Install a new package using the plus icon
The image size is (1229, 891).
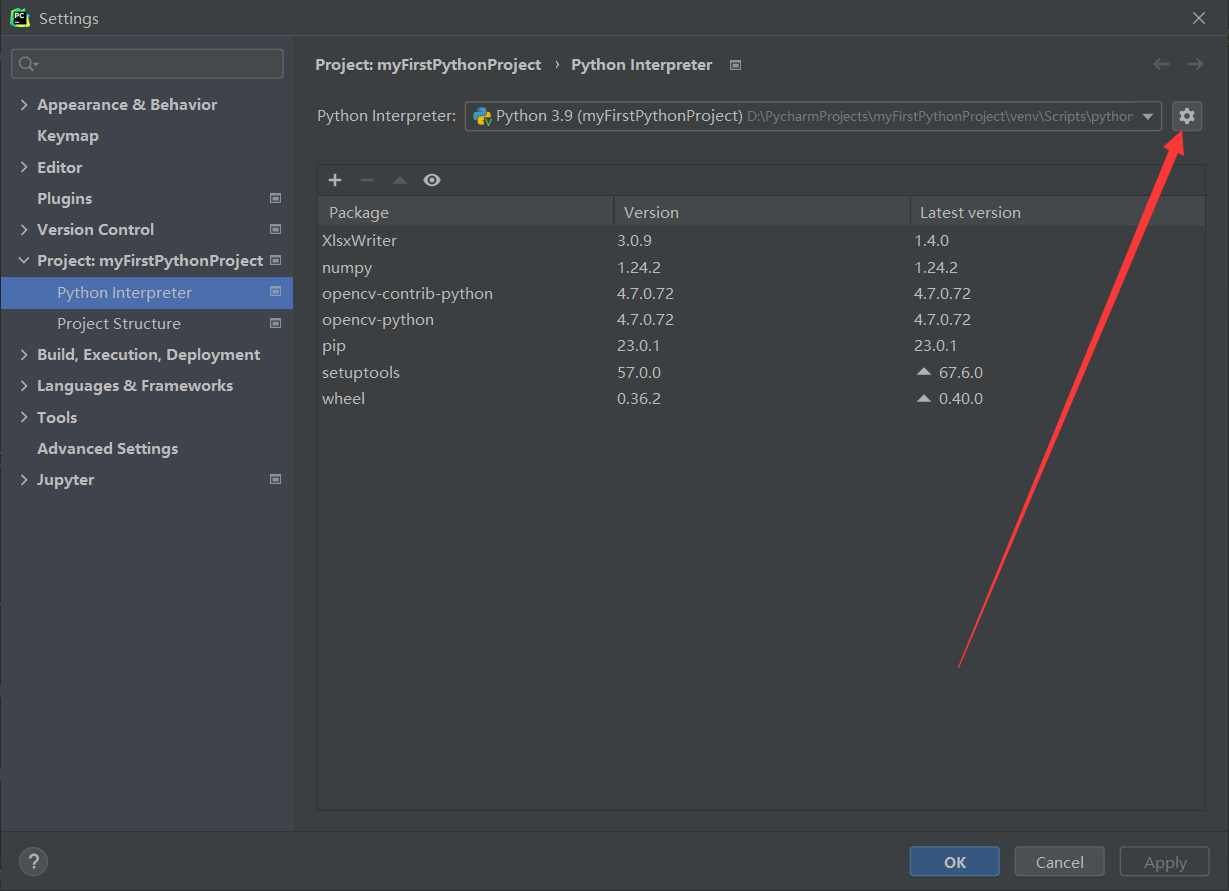[334, 180]
